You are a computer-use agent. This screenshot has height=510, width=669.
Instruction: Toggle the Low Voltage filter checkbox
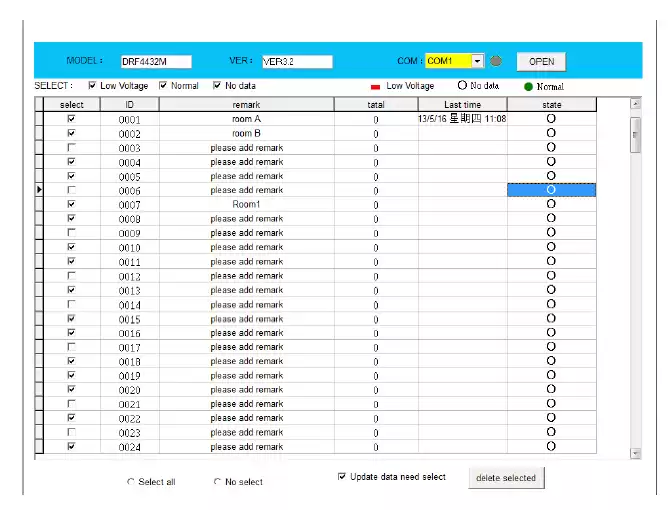pyautogui.click(x=93, y=86)
